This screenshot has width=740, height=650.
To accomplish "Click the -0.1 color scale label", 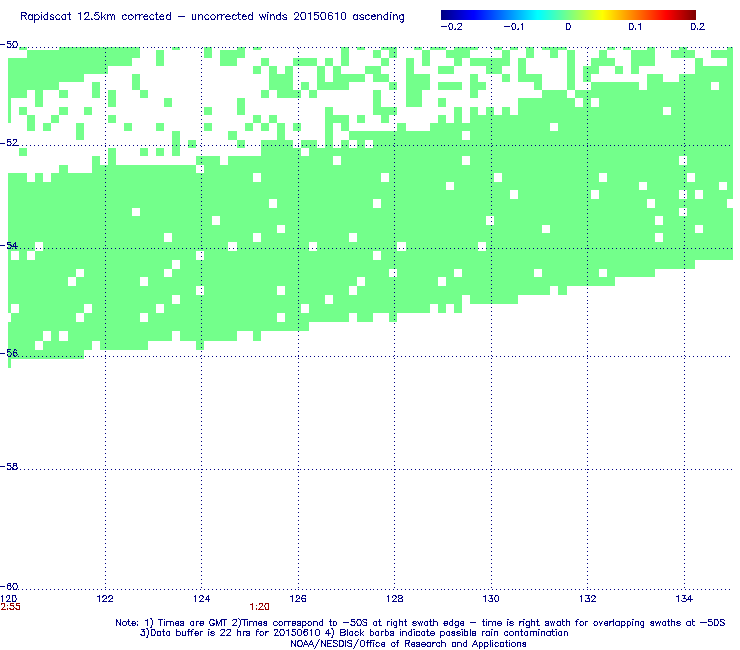I will pos(513,27).
